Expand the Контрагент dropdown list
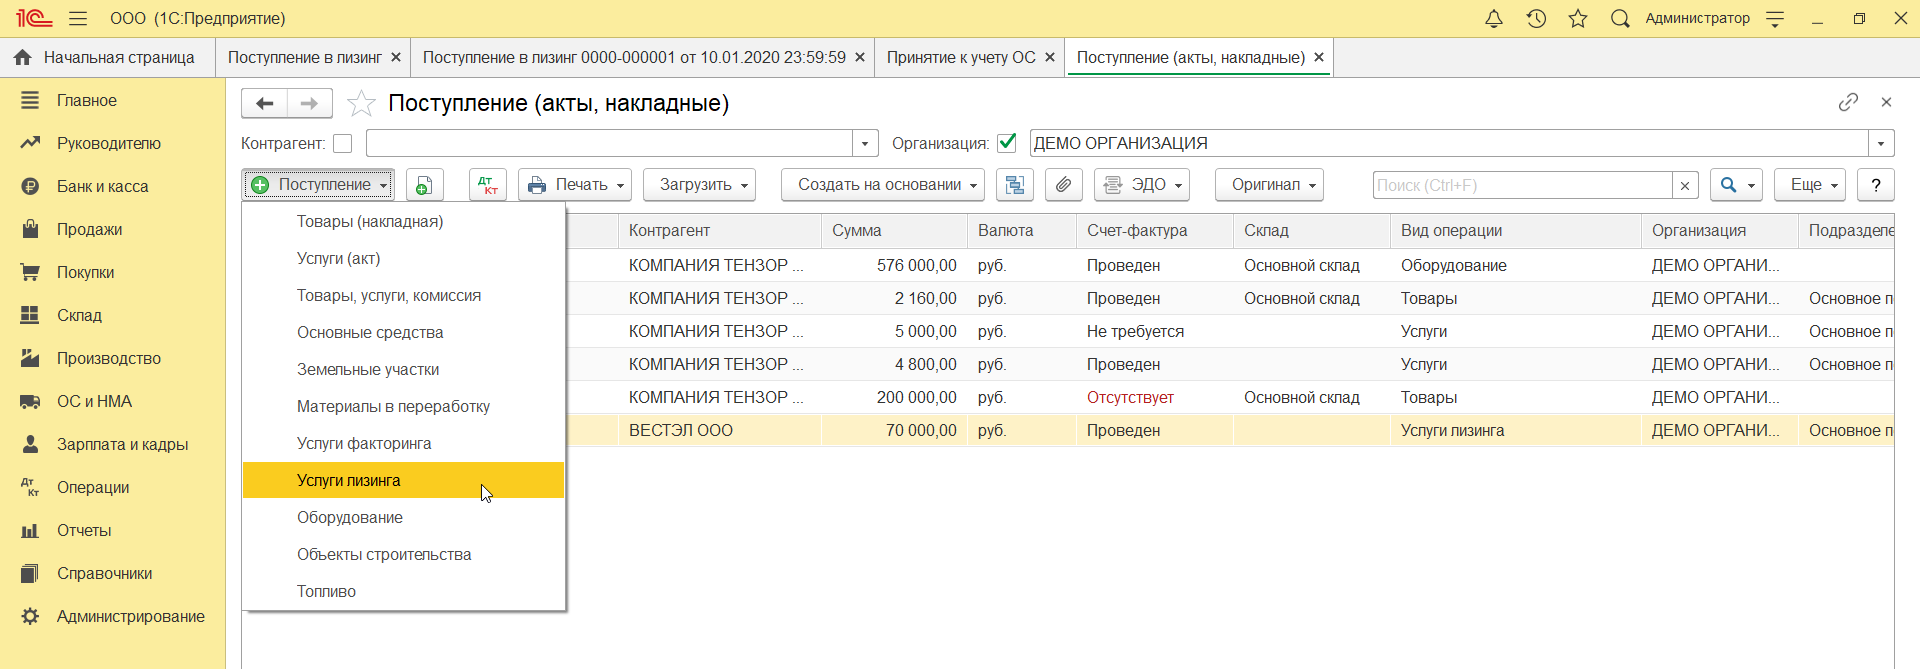This screenshot has height=669, width=1920. [866, 144]
